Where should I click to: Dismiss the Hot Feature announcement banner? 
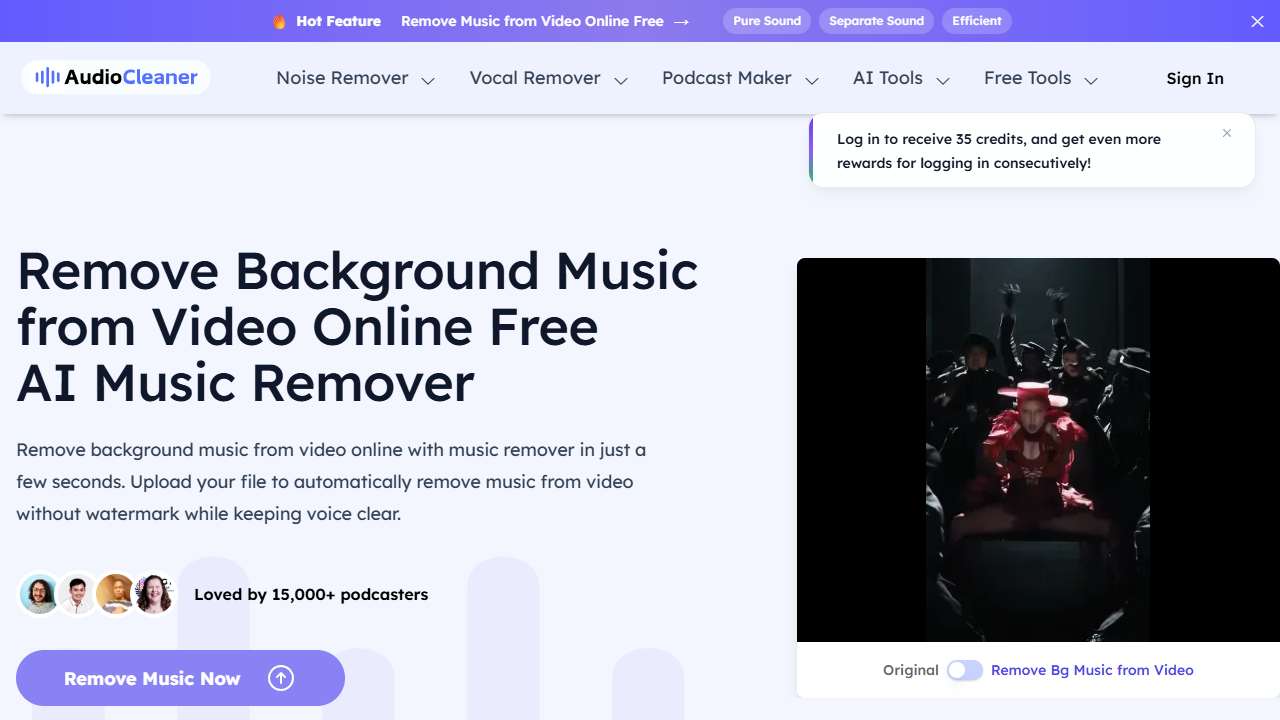pyautogui.click(x=1257, y=20)
